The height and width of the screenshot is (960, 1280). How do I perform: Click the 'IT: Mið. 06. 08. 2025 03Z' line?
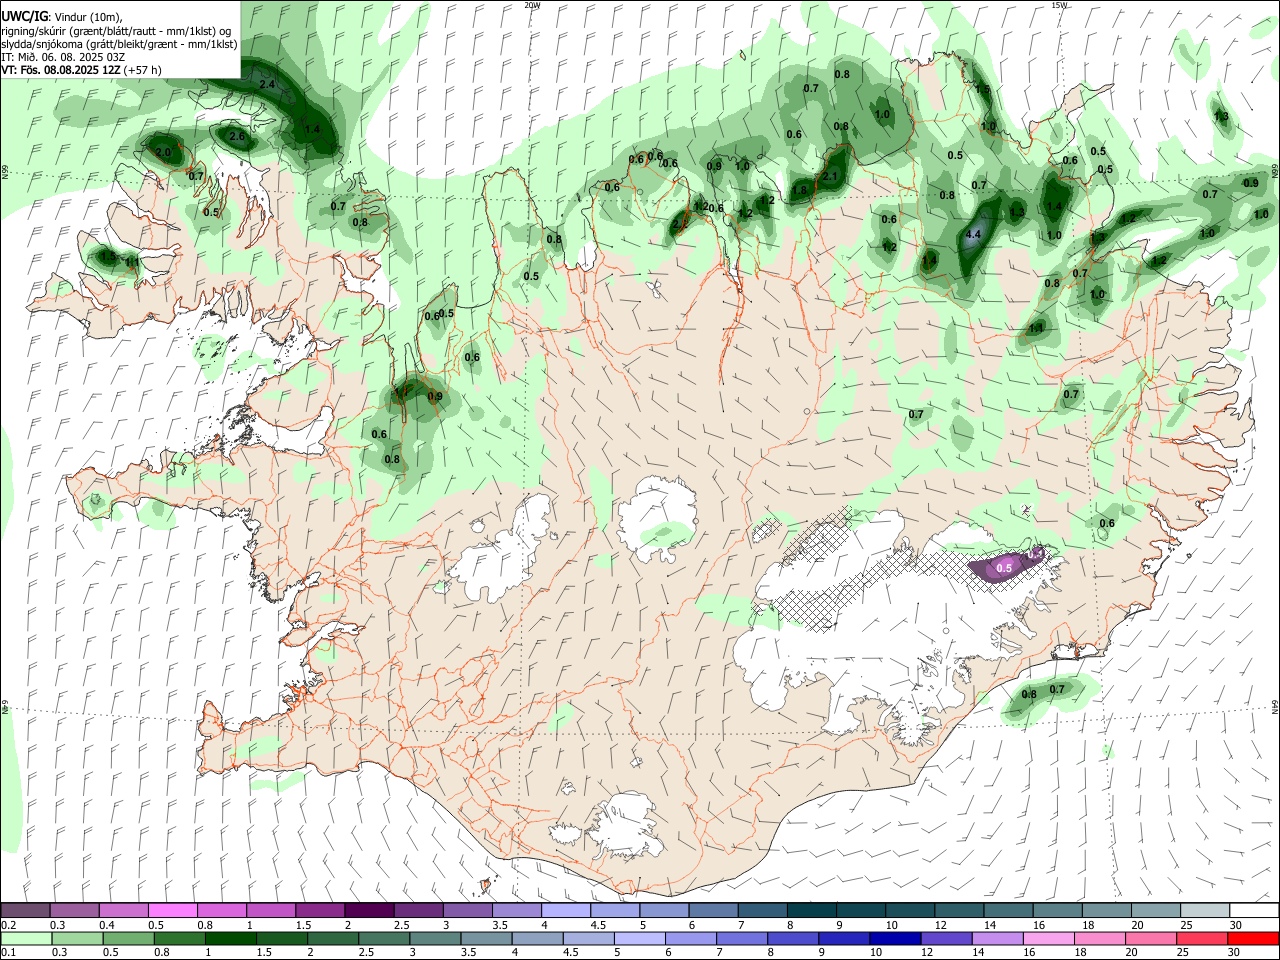(x=63, y=57)
